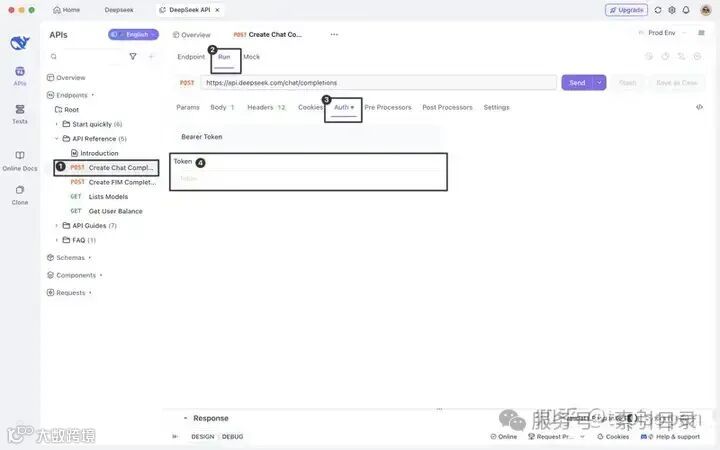Open the Overview tab in the editor
The height and width of the screenshot is (450, 720).
[191, 35]
